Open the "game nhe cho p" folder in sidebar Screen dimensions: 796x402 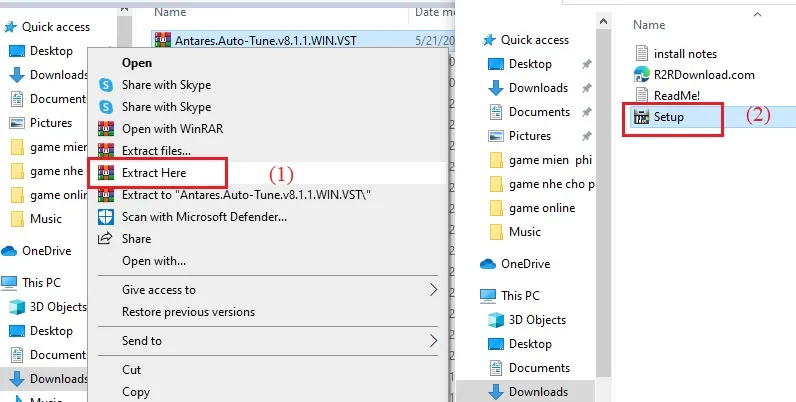click(x=551, y=184)
